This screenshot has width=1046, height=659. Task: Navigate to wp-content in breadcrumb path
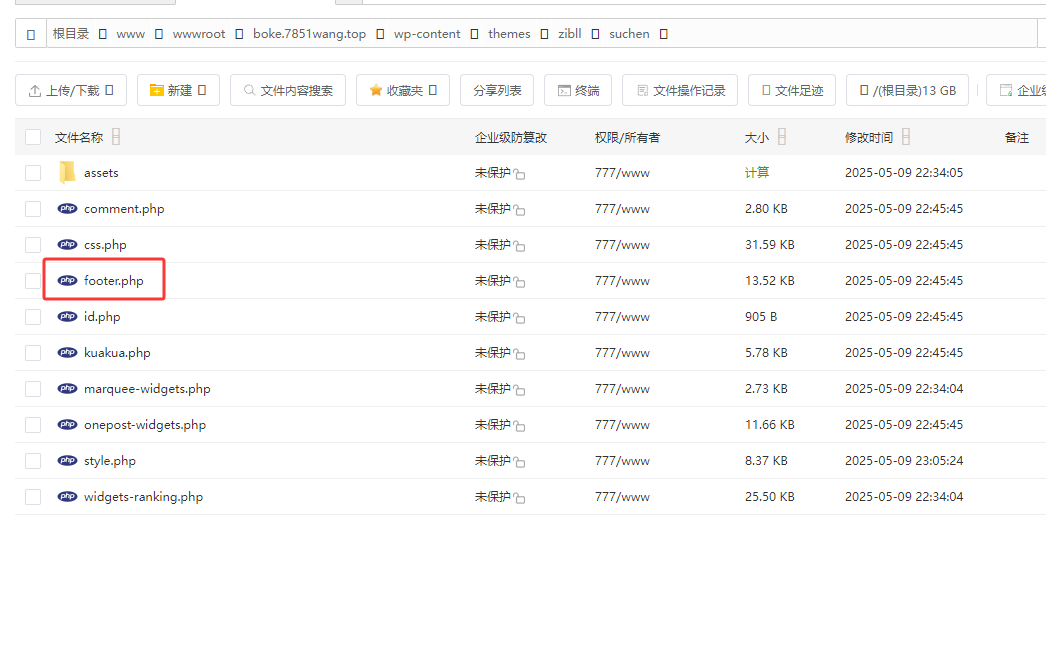[427, 34]
